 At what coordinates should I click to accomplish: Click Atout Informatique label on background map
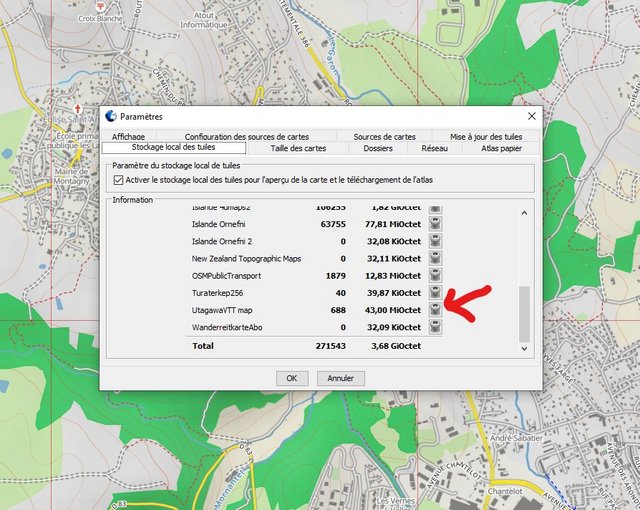(x=203, y=20)
